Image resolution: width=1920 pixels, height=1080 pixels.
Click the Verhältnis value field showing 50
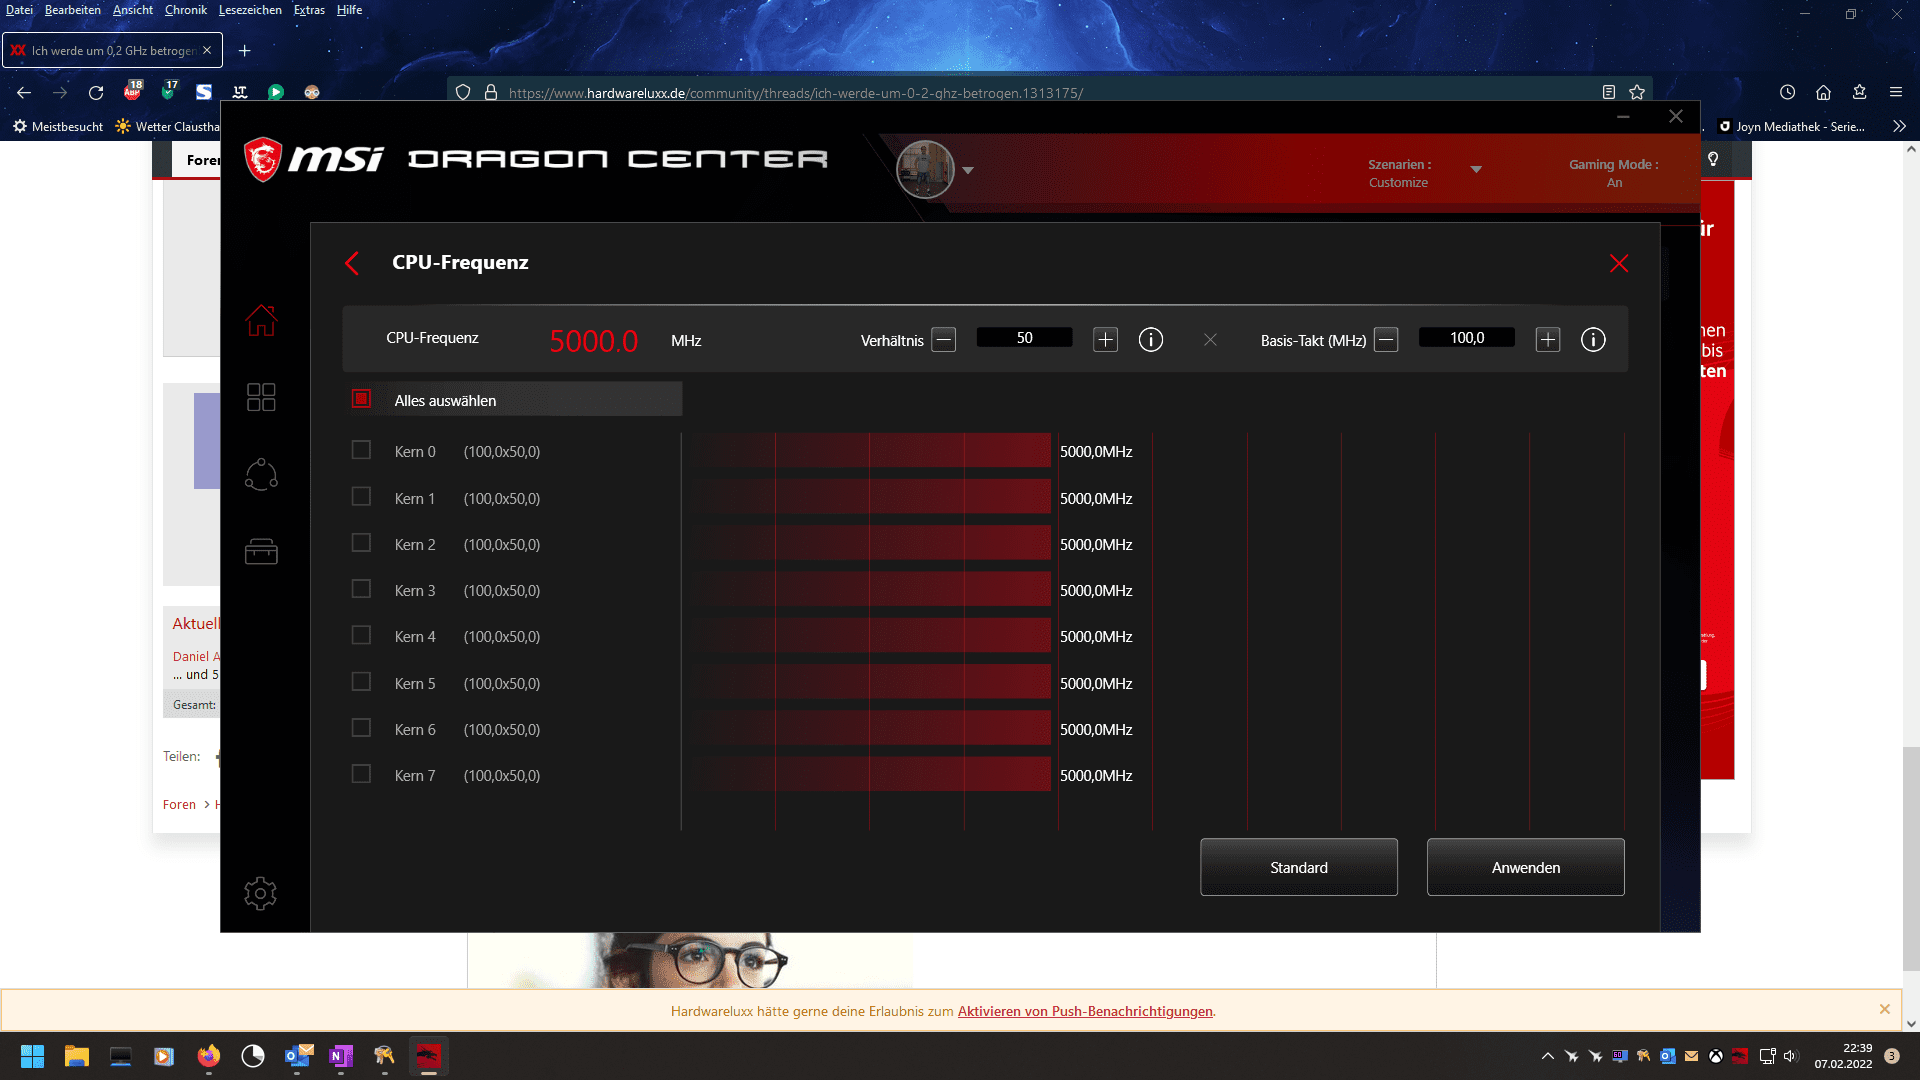point(1024,338)
